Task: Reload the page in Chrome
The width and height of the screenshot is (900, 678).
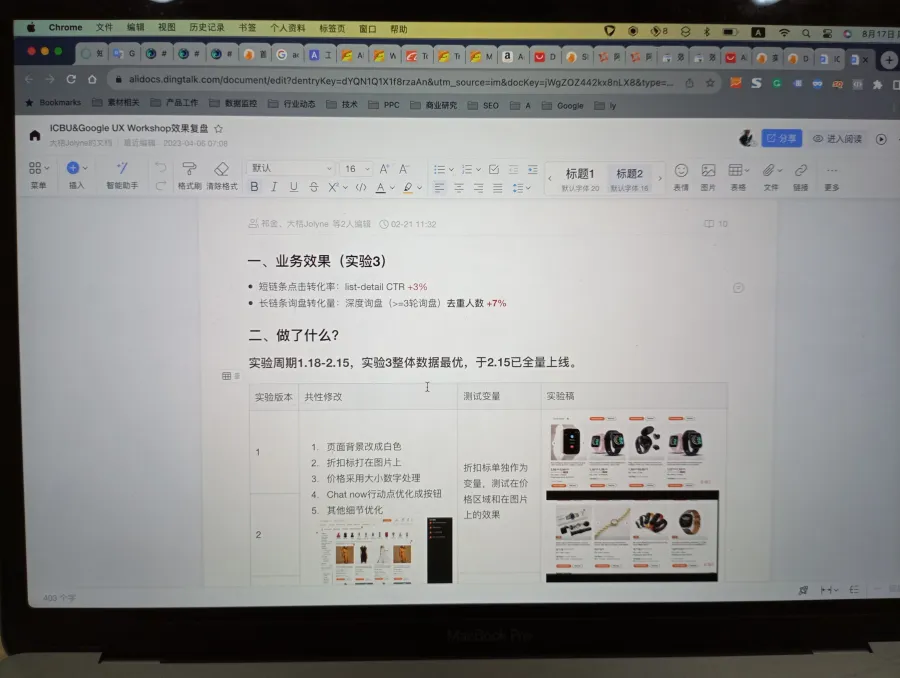Action: pos(71,79)
